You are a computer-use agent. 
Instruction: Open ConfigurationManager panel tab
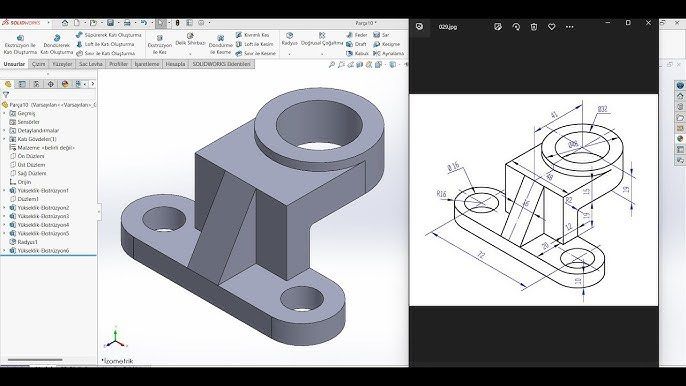(36, 84)
